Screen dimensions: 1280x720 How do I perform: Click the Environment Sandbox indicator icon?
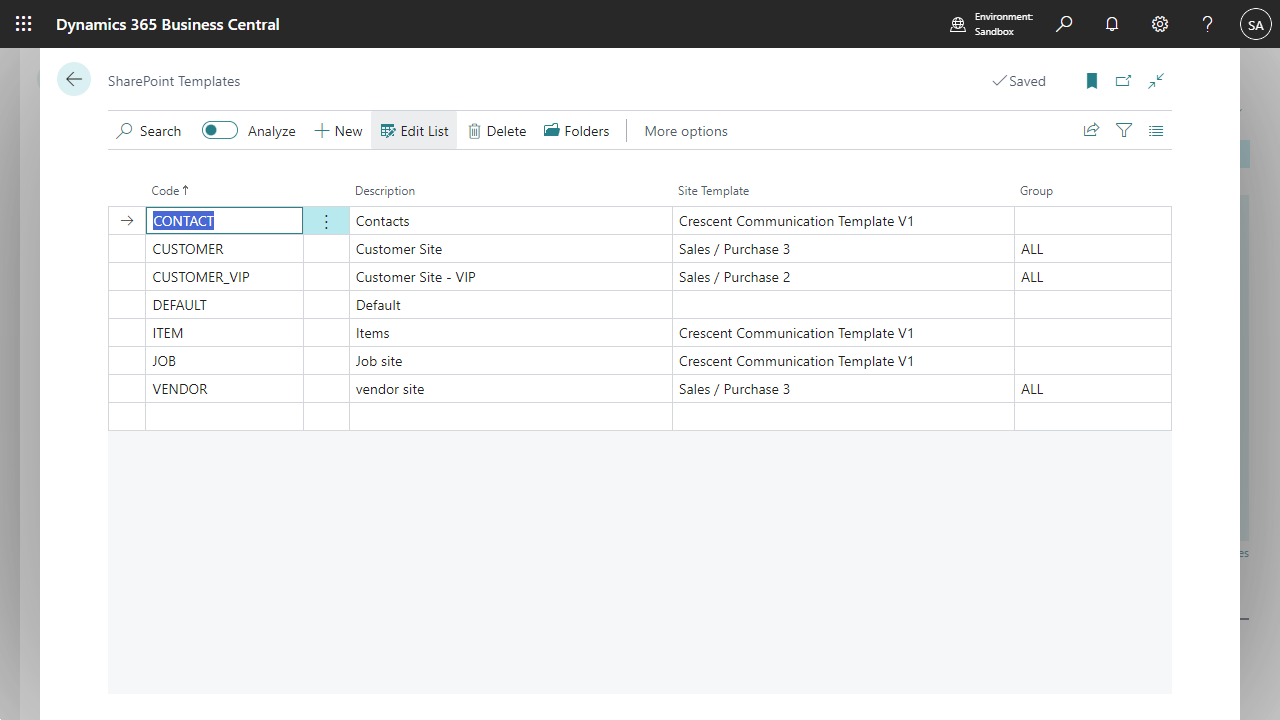(x=958, y=24)
